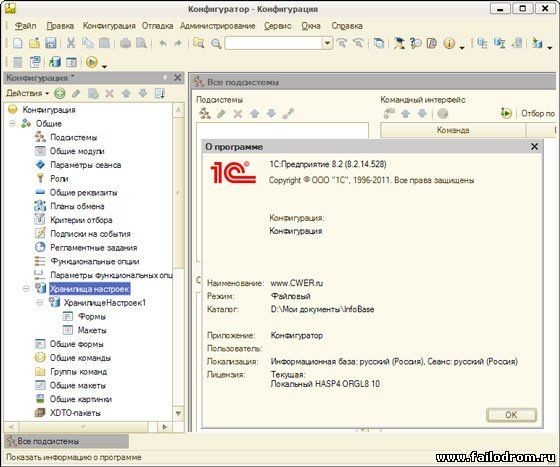Select XDTO-пакеты in the tree
560x467 pixels.
coord(75,413)
